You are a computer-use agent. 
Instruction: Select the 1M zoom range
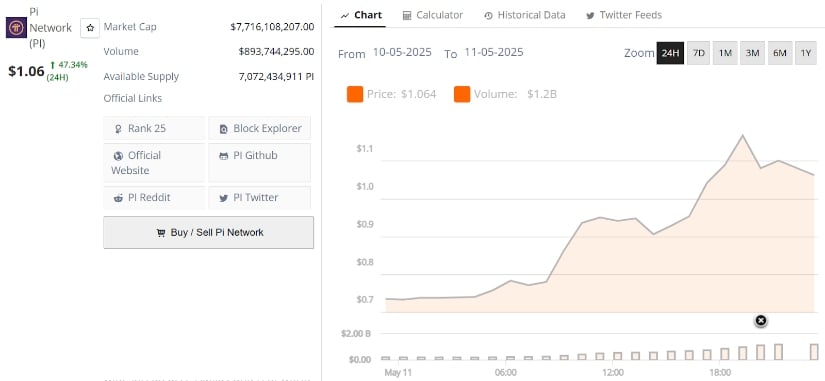click(725, 53)
